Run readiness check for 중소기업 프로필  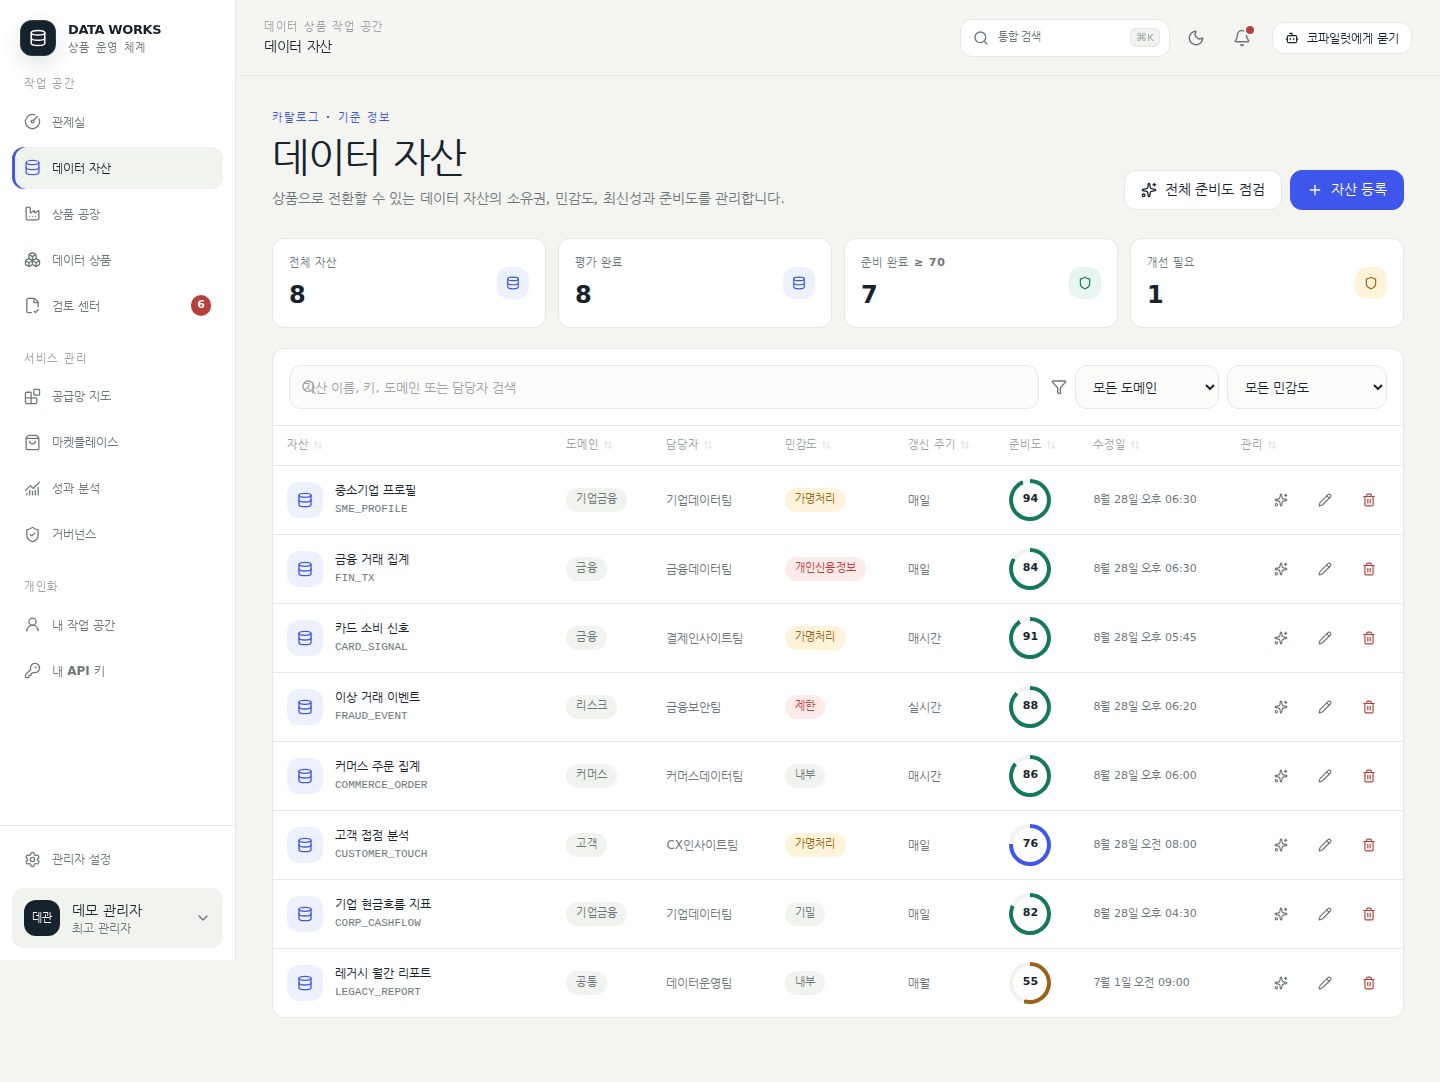click(x=1281, y=500)
